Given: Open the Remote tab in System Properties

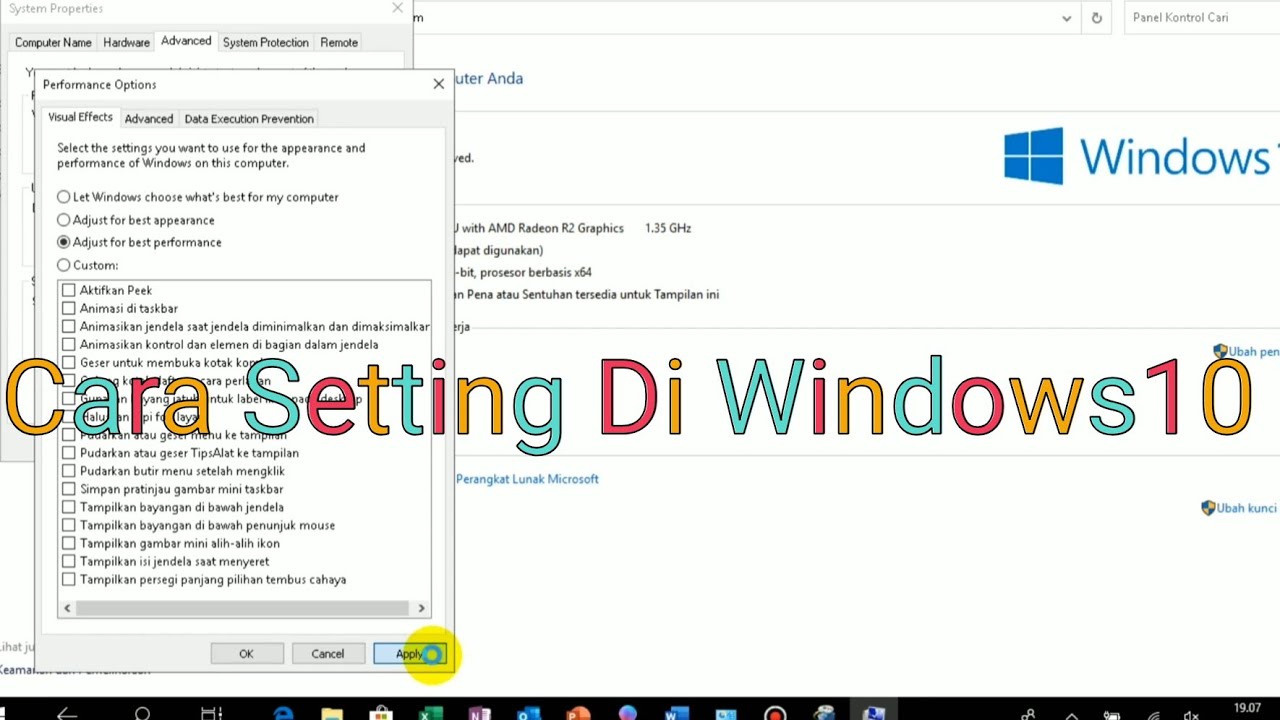Looking at the screenshot, I should (x=339, y=42).
